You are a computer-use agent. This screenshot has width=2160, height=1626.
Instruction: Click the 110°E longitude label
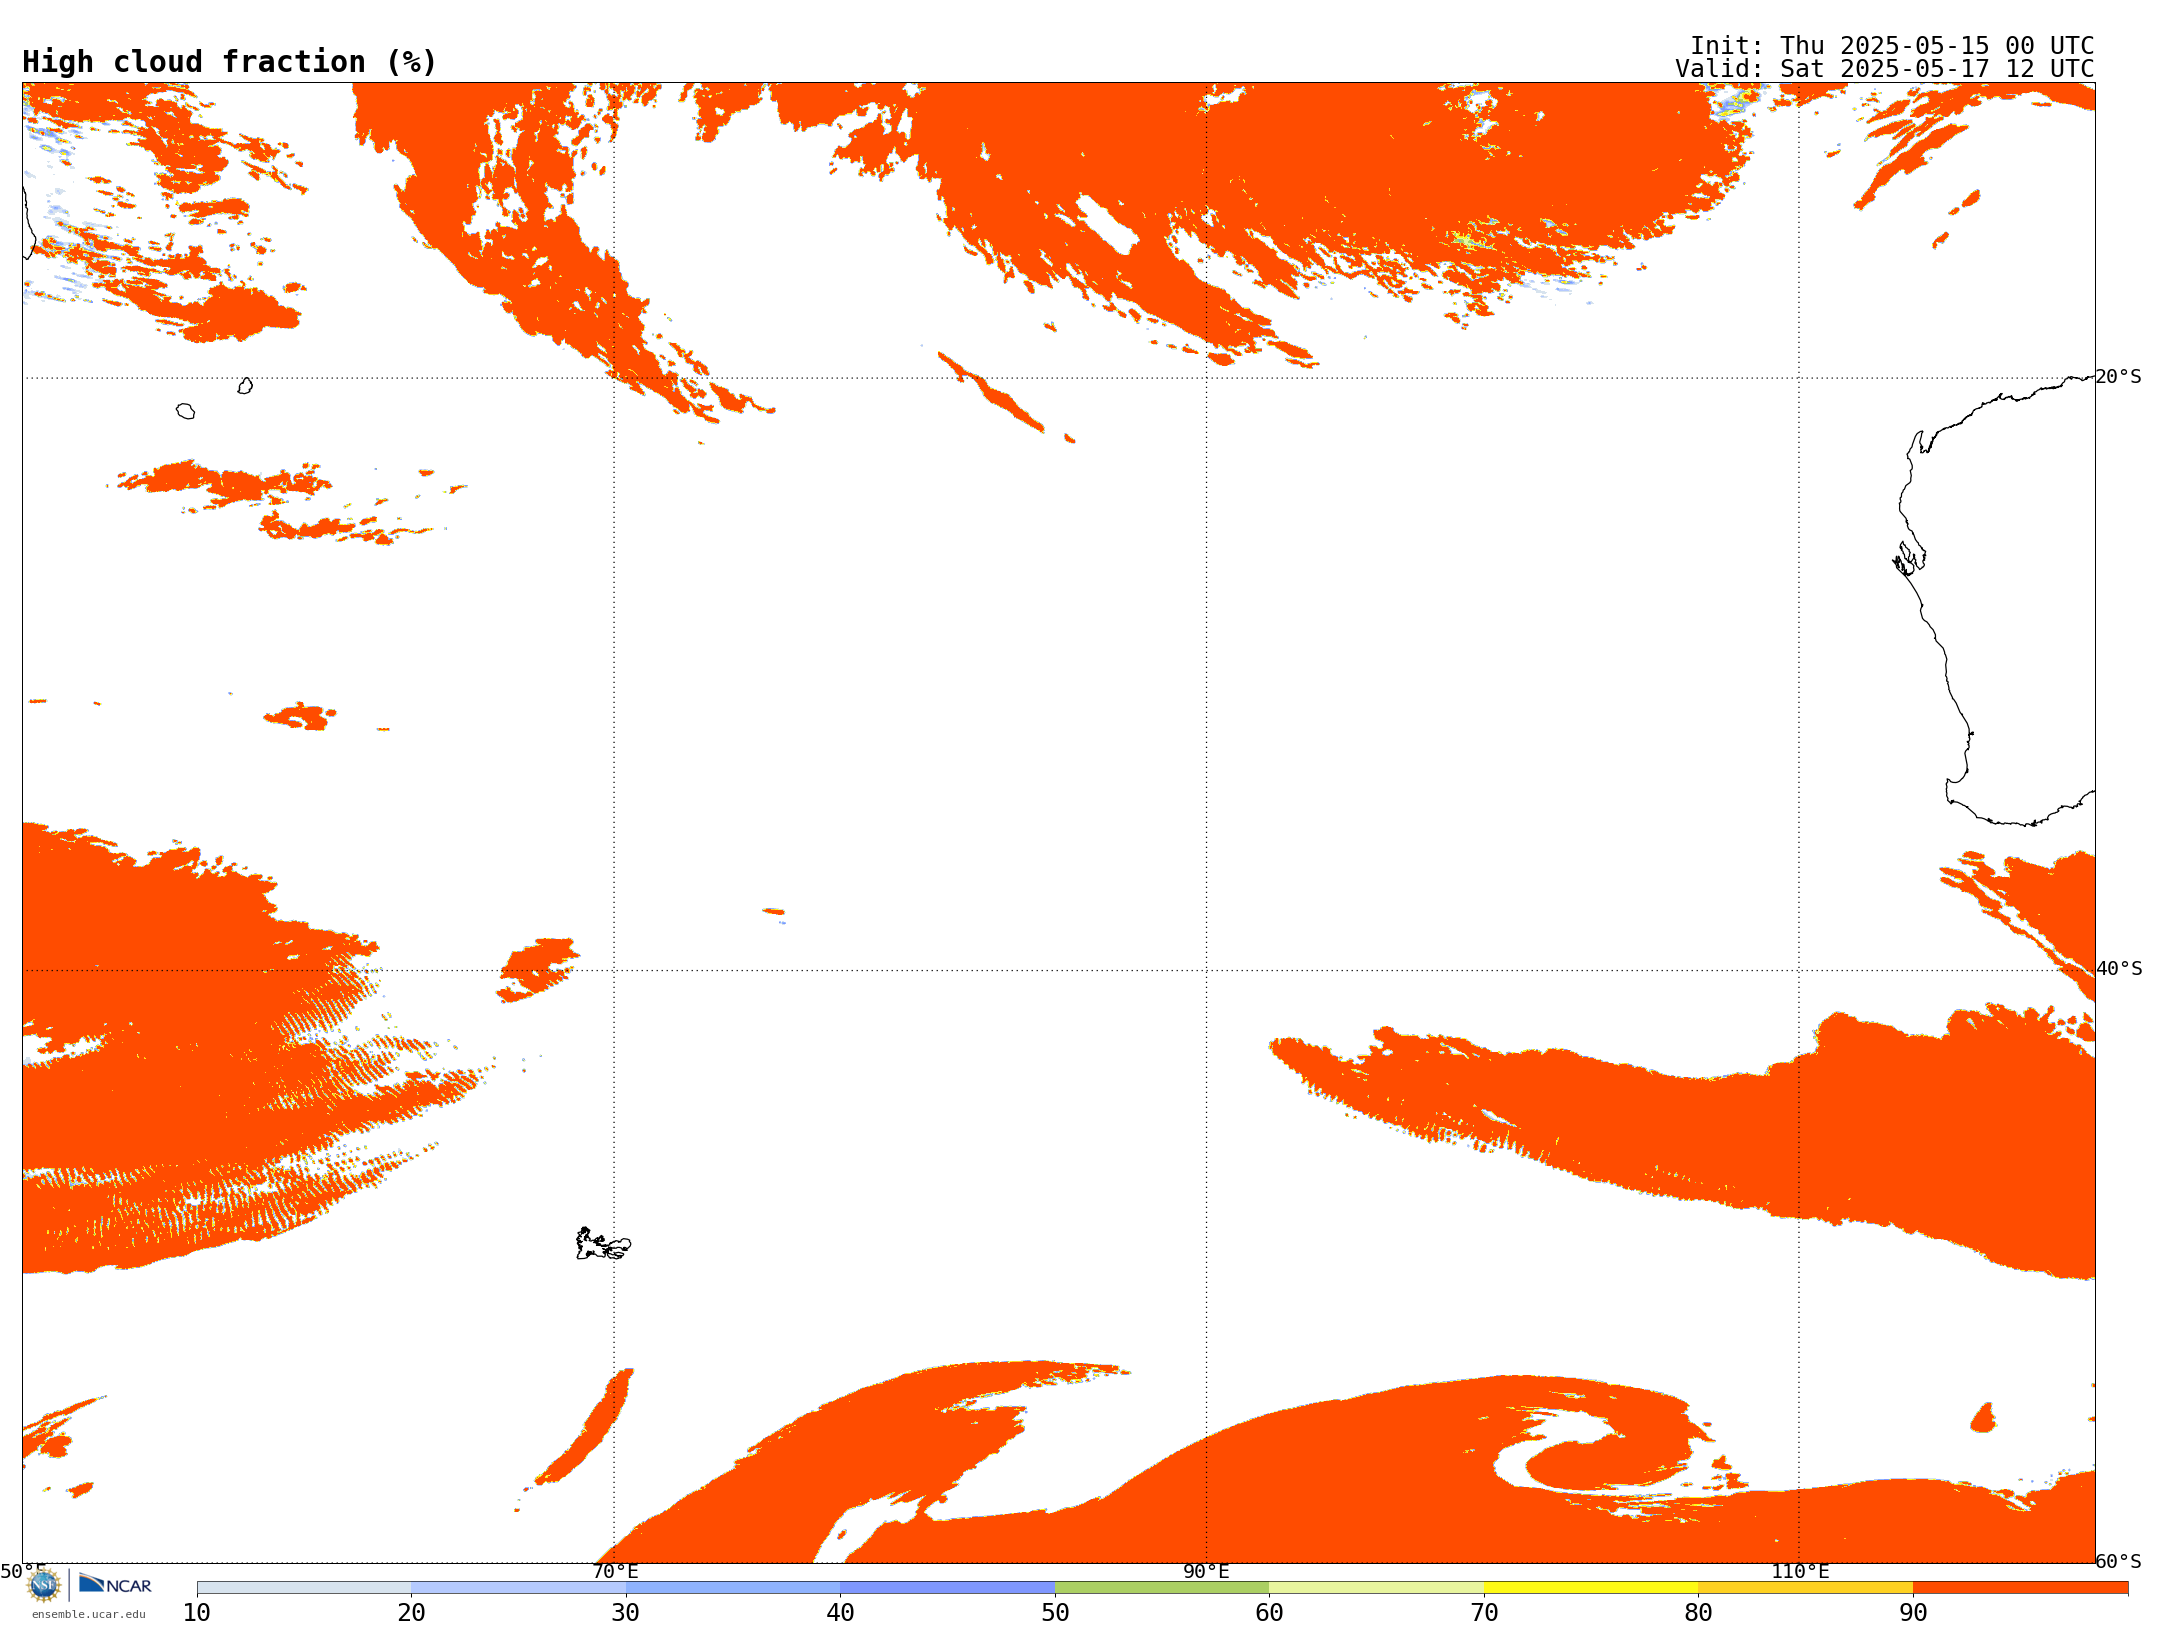(1800, 1571)
